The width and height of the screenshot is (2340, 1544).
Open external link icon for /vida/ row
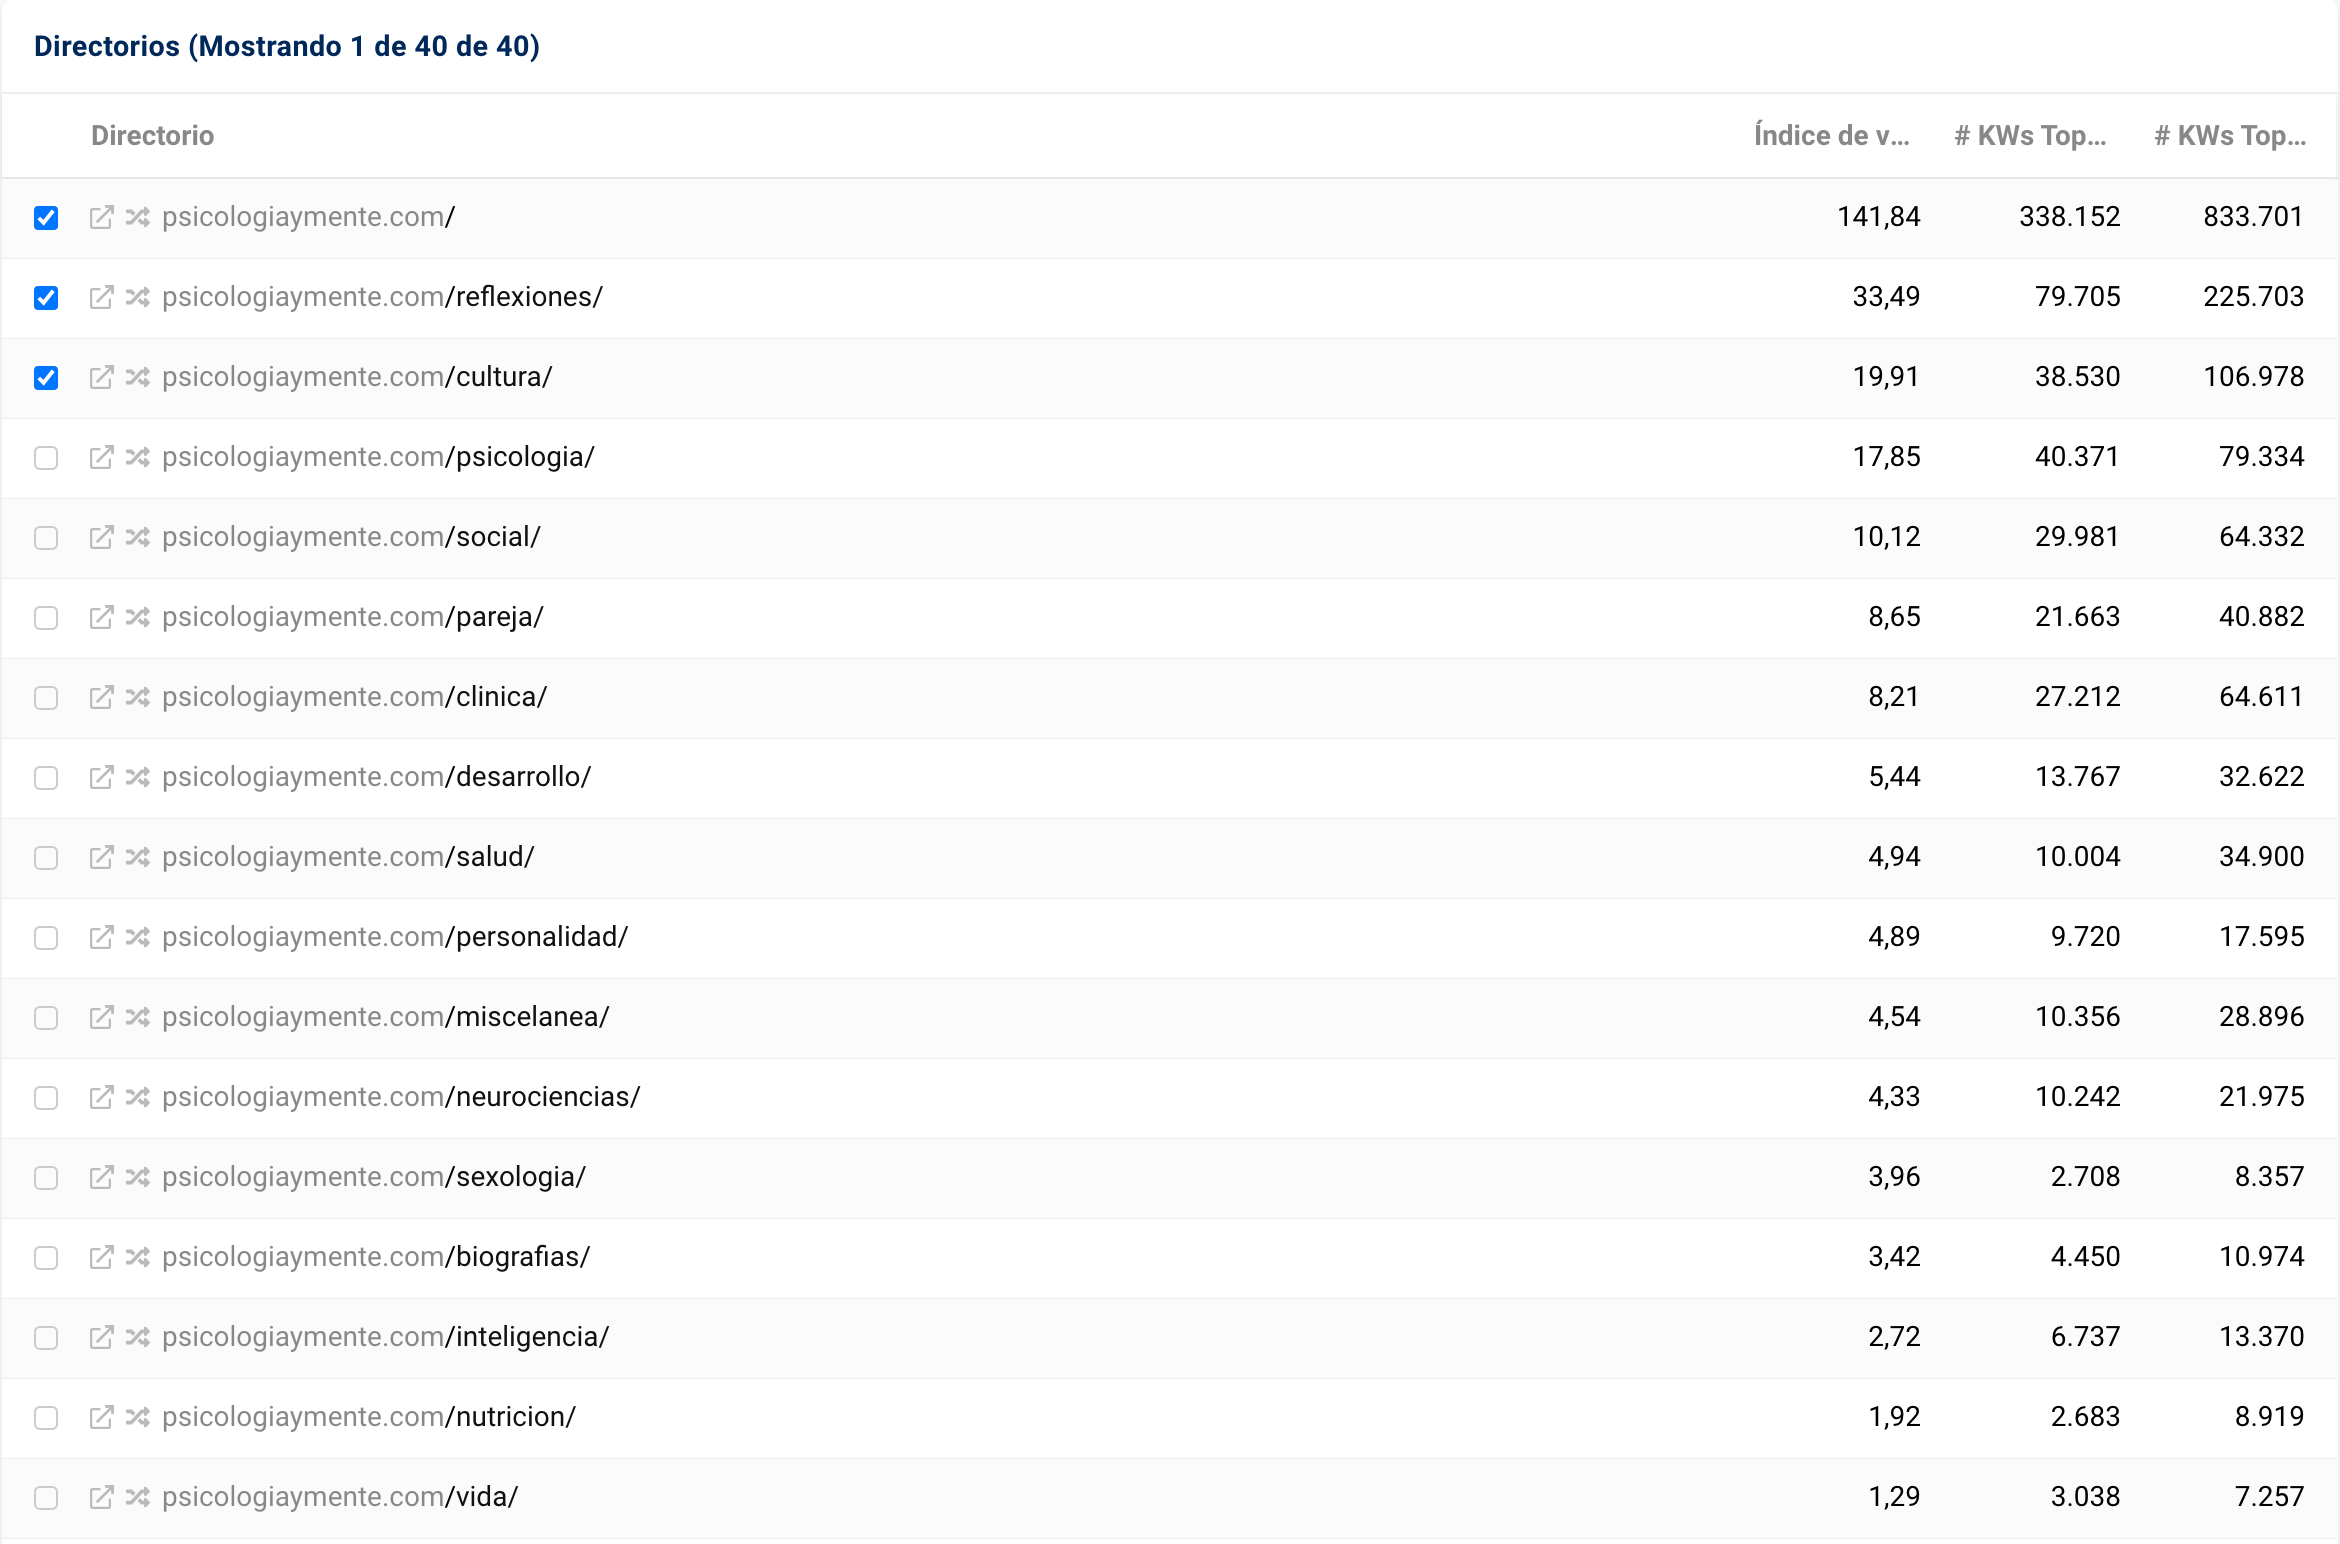tap(101, 1498)
